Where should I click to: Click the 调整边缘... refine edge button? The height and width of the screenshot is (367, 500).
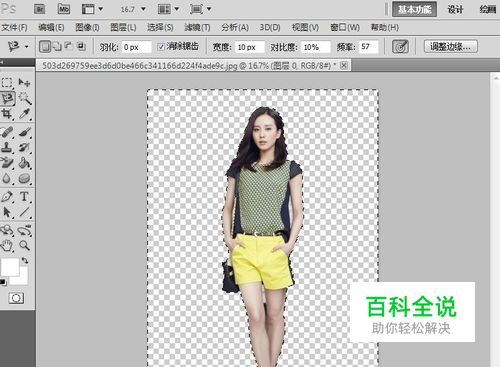451,47
